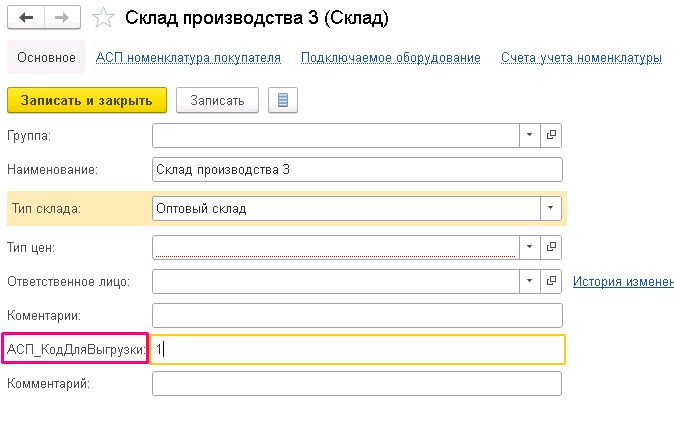The height and width of the screenshot is (438, 674).
Task: Go to the Подключаемое оборудование tab
Action: [391, 58]
